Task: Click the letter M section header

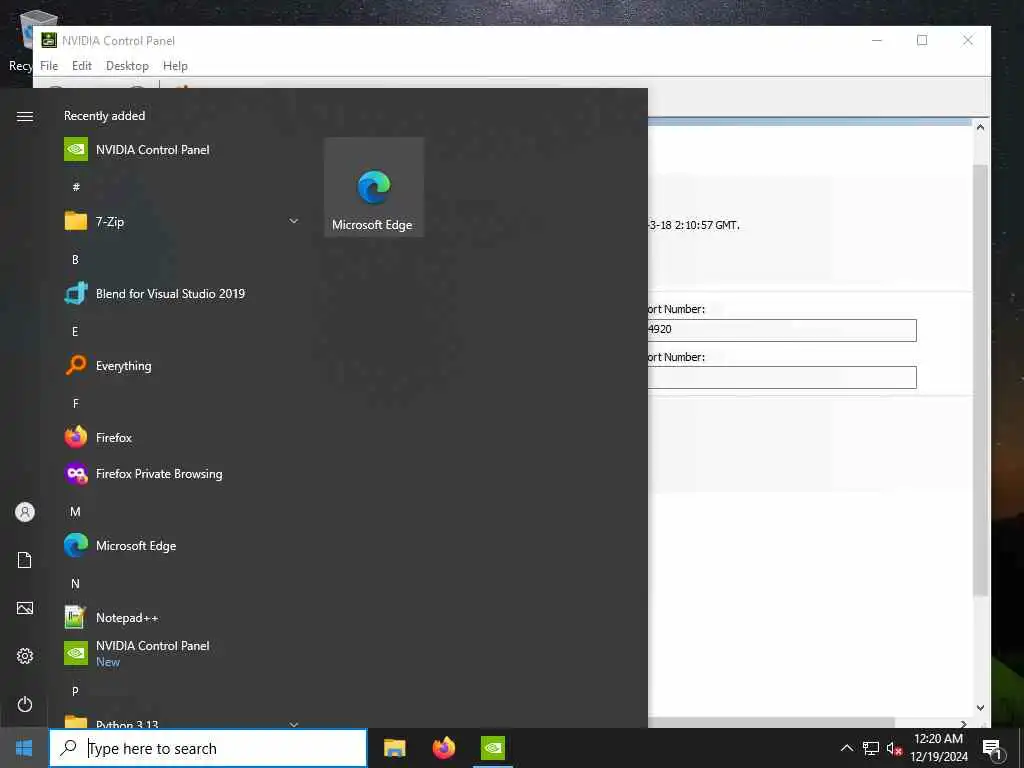Action: [75, 511]
